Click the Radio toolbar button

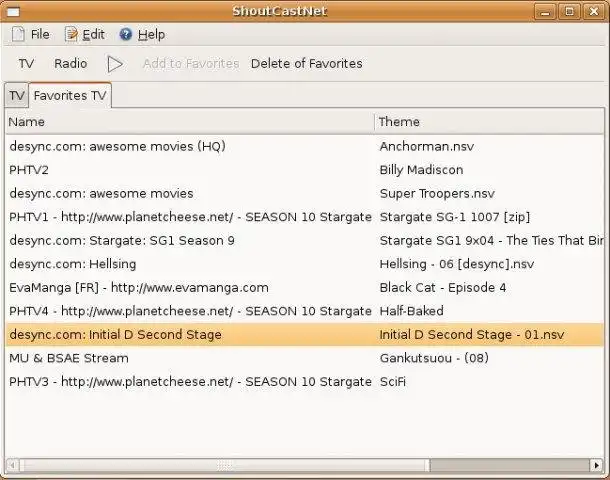(x=70, y=63)
